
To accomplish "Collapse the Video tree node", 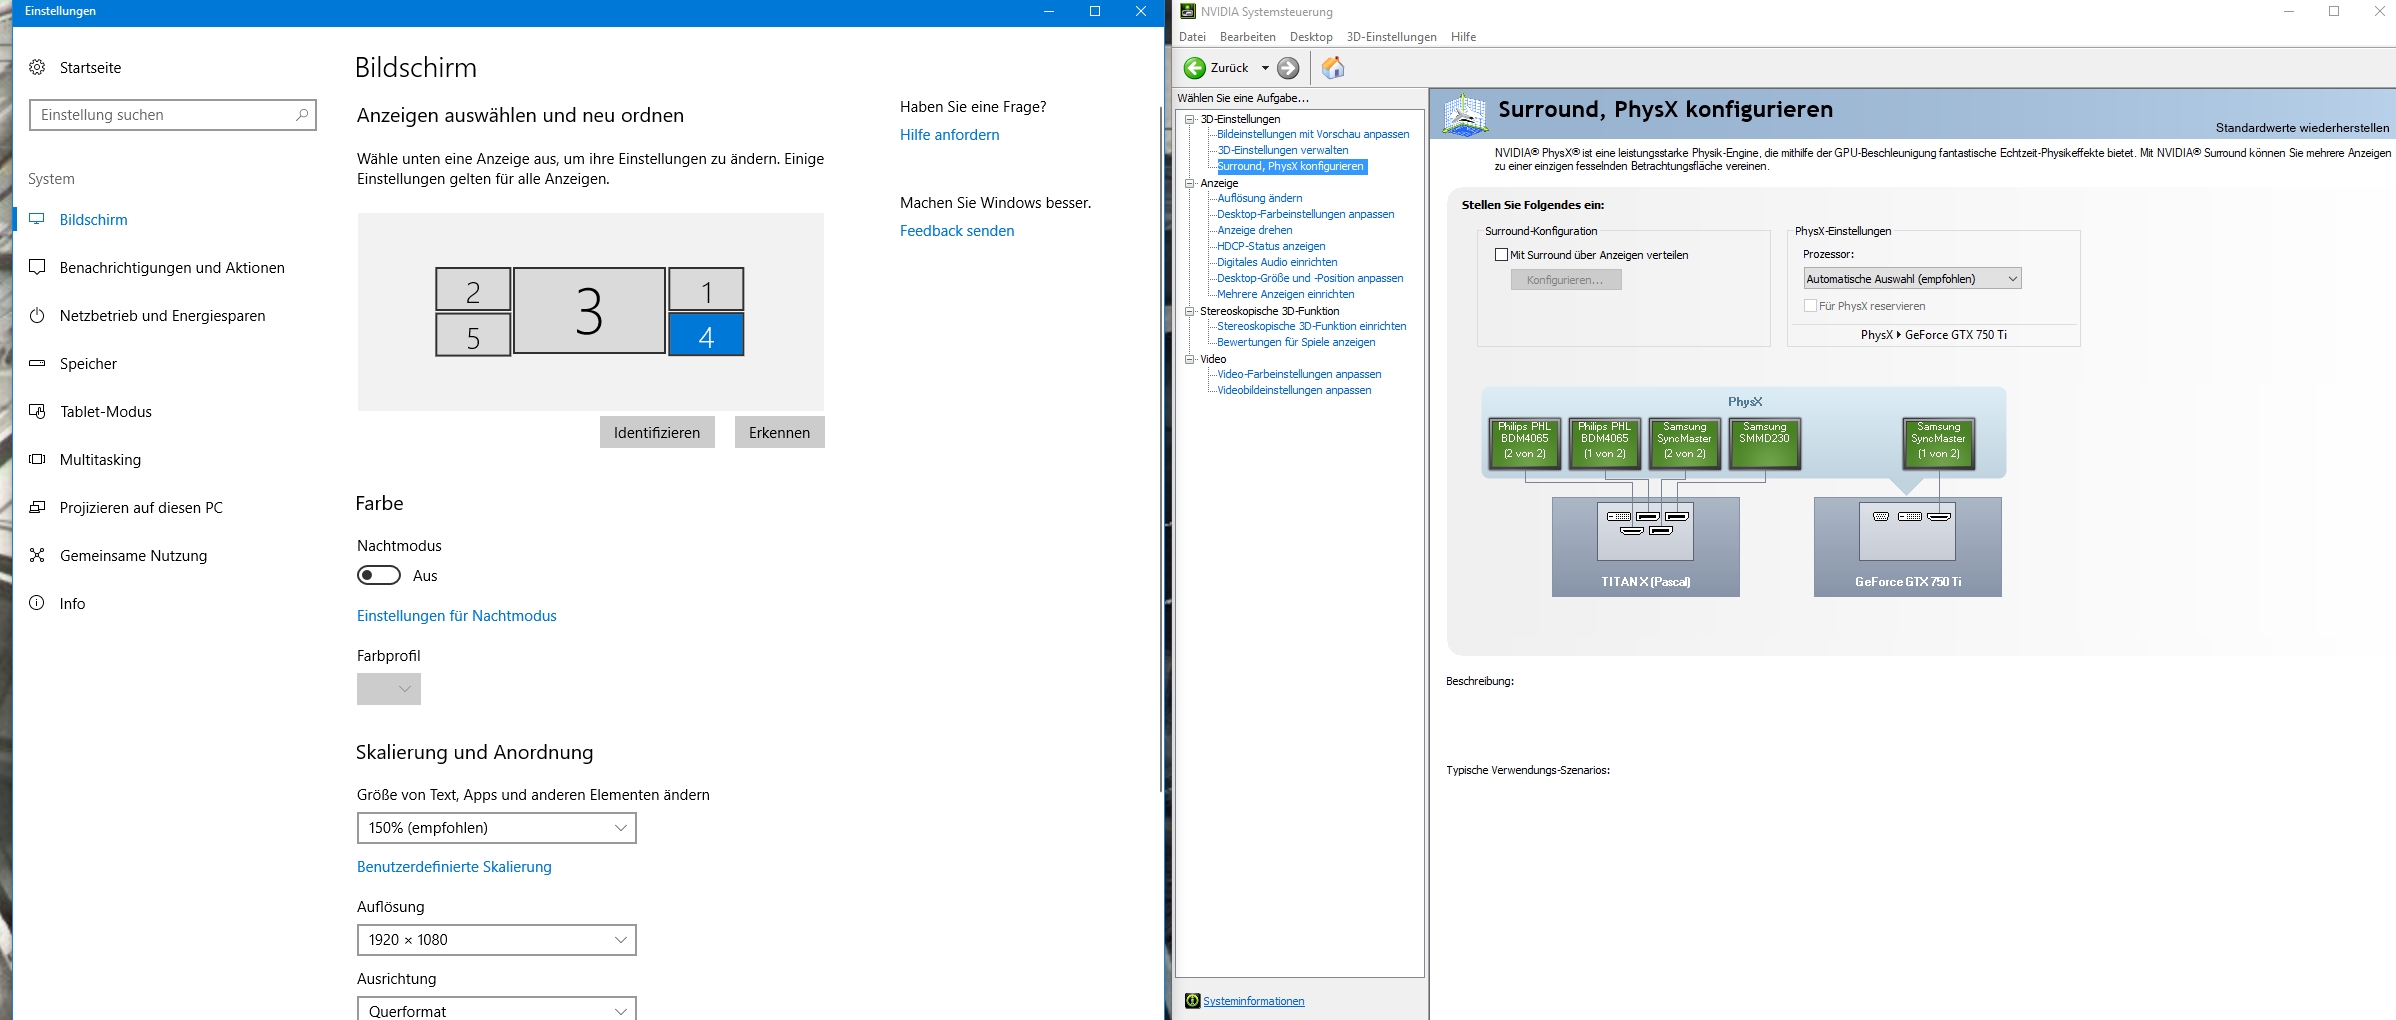I will [x=1190, y=359].
